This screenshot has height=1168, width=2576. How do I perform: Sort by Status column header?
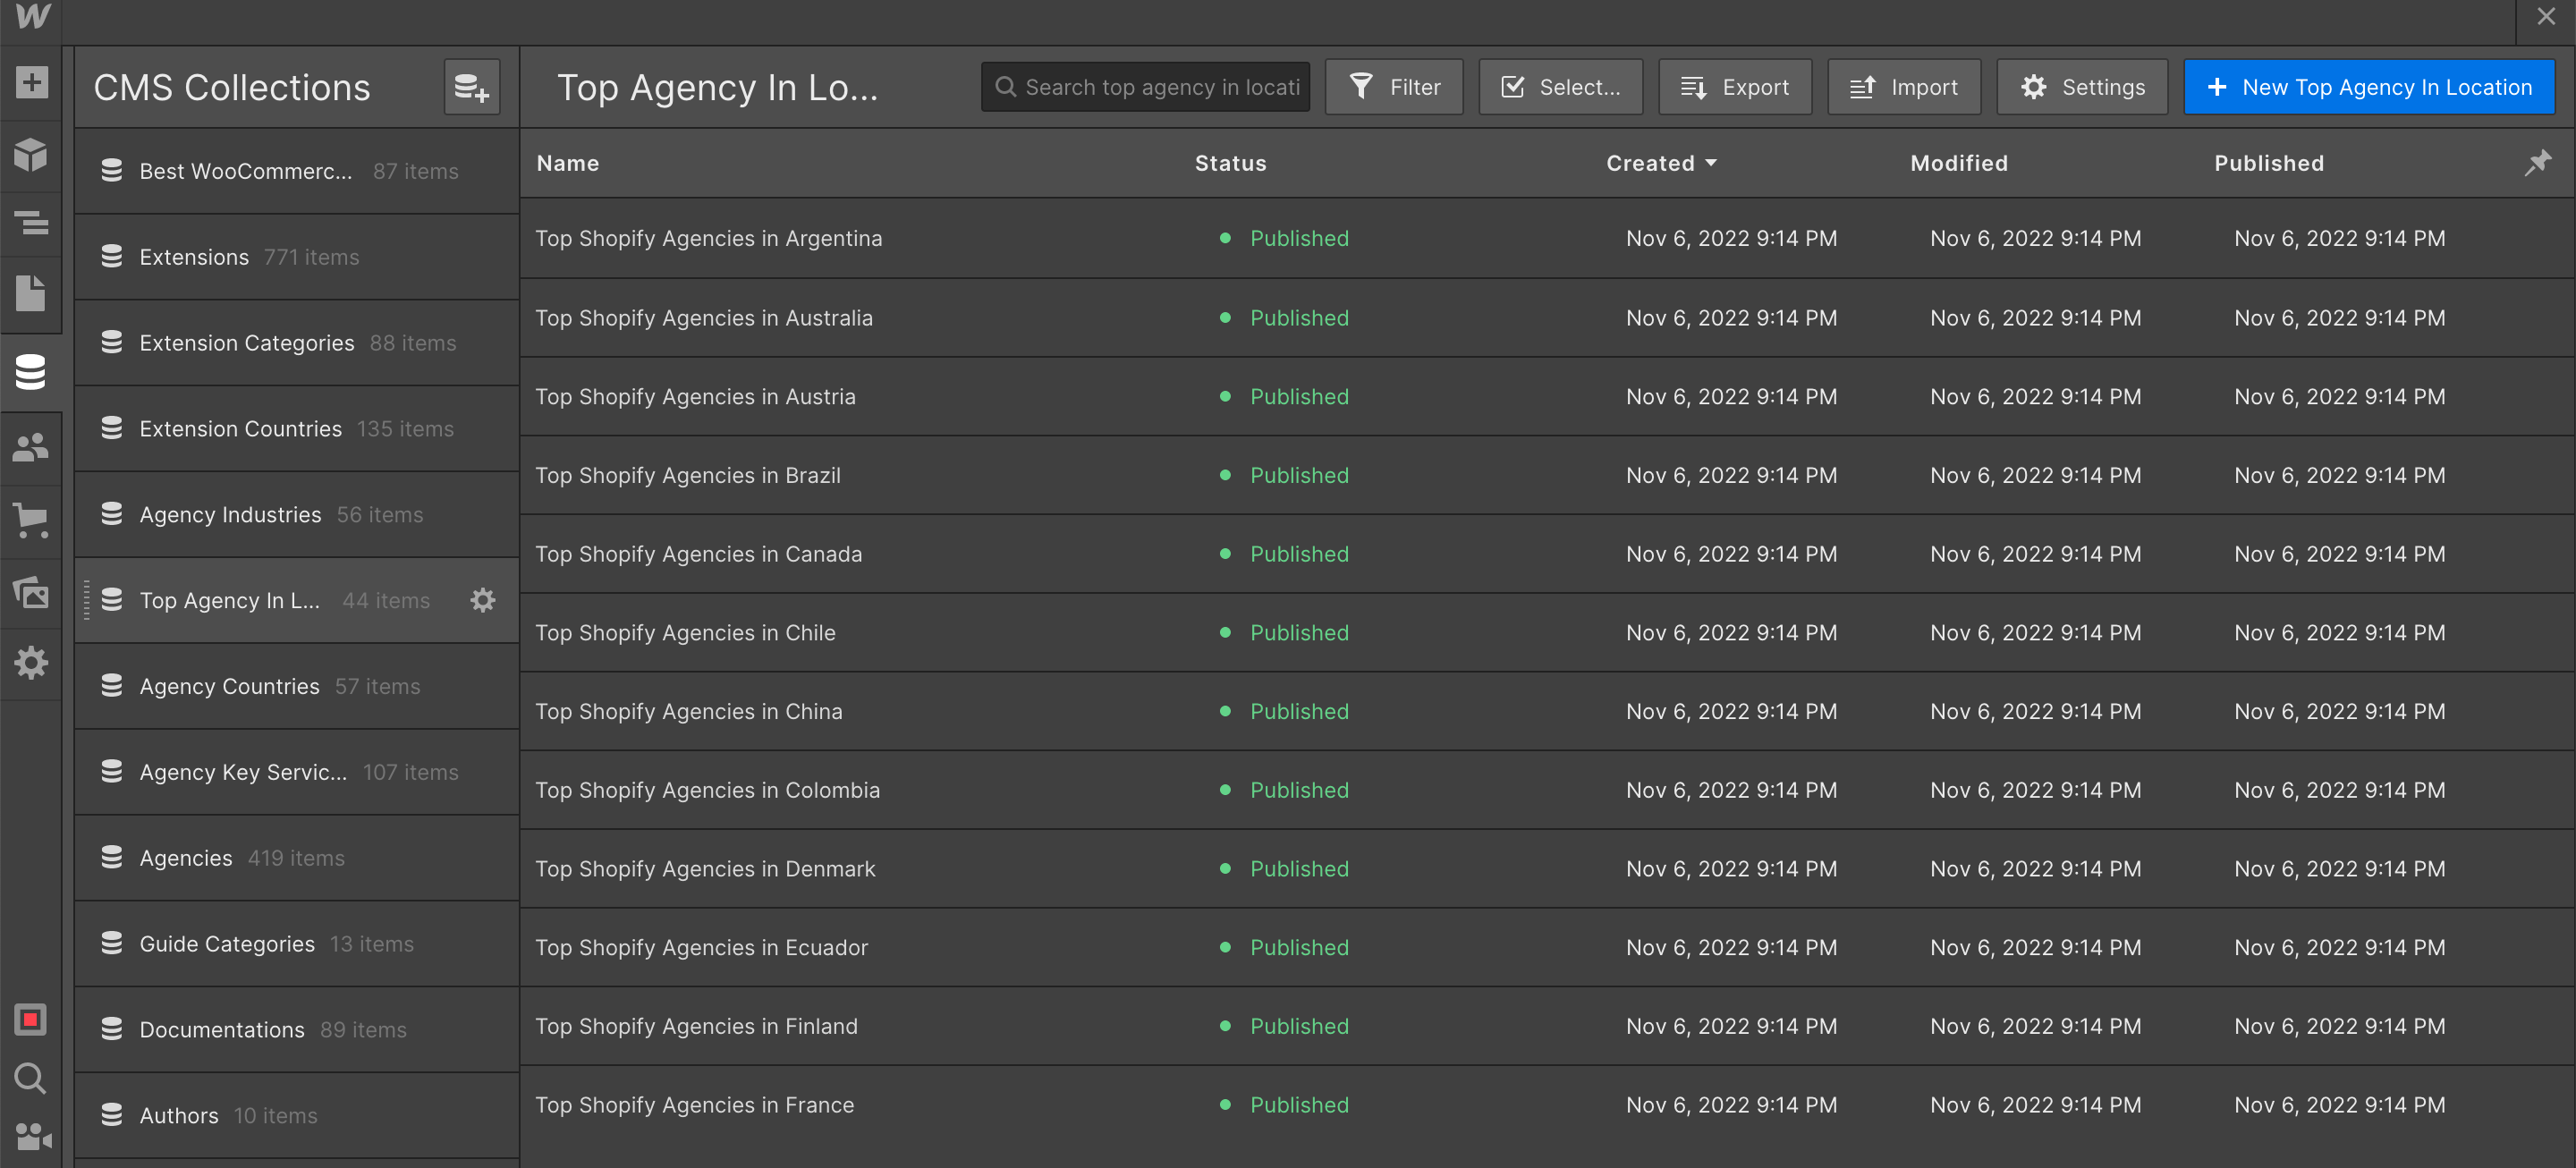coord(1230,163)
